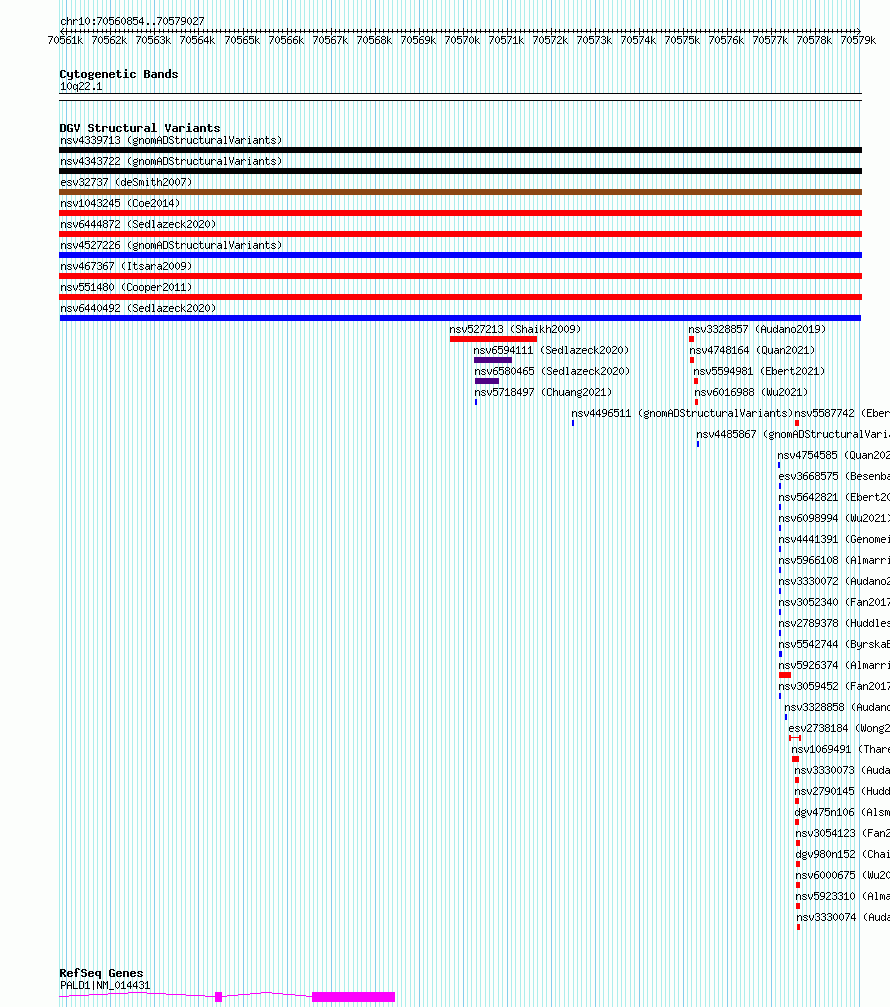Viewport: 890px width, 1007px height.
Task: Open esv2738184 variant label
Action: (839, 728)
